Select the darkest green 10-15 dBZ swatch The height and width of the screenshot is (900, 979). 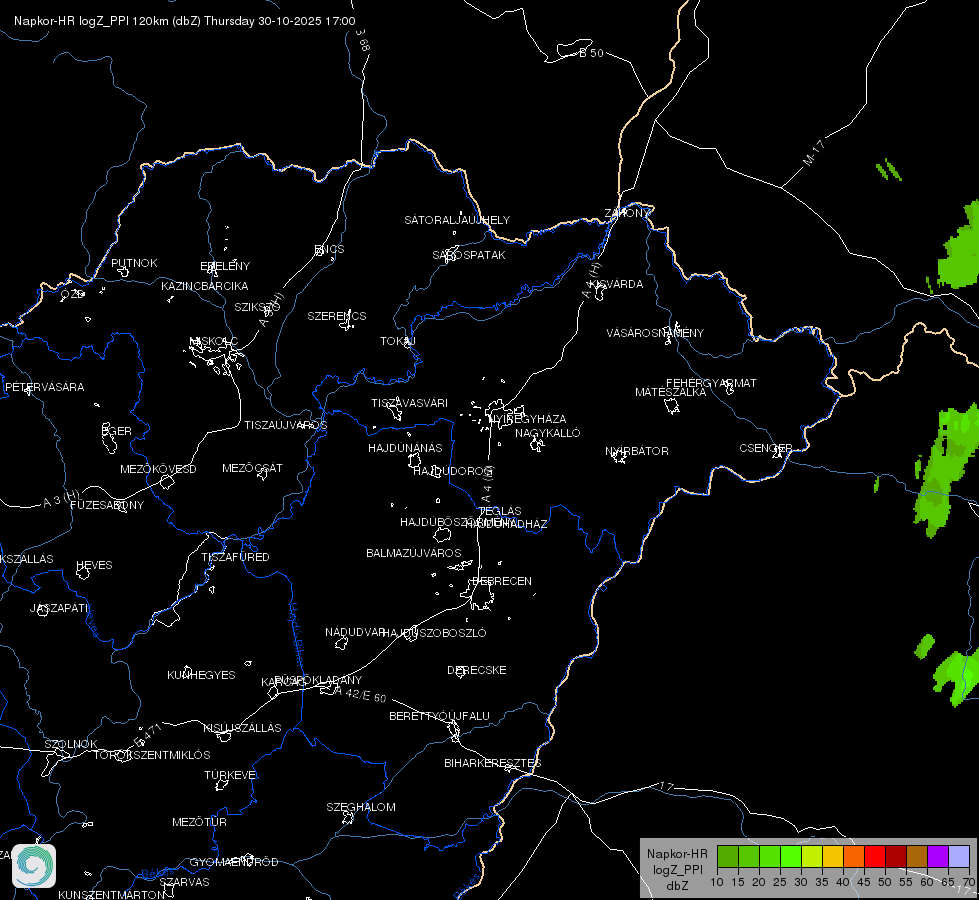click(728, 856)
